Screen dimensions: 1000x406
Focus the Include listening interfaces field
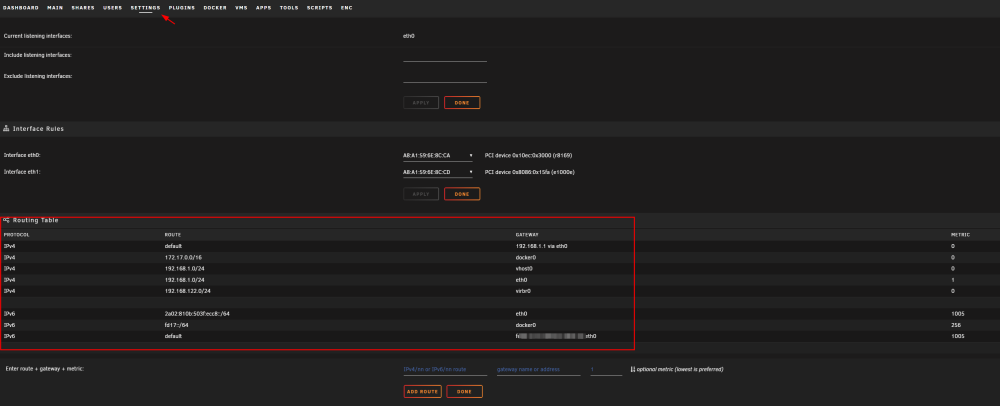(x=445, y=56)
